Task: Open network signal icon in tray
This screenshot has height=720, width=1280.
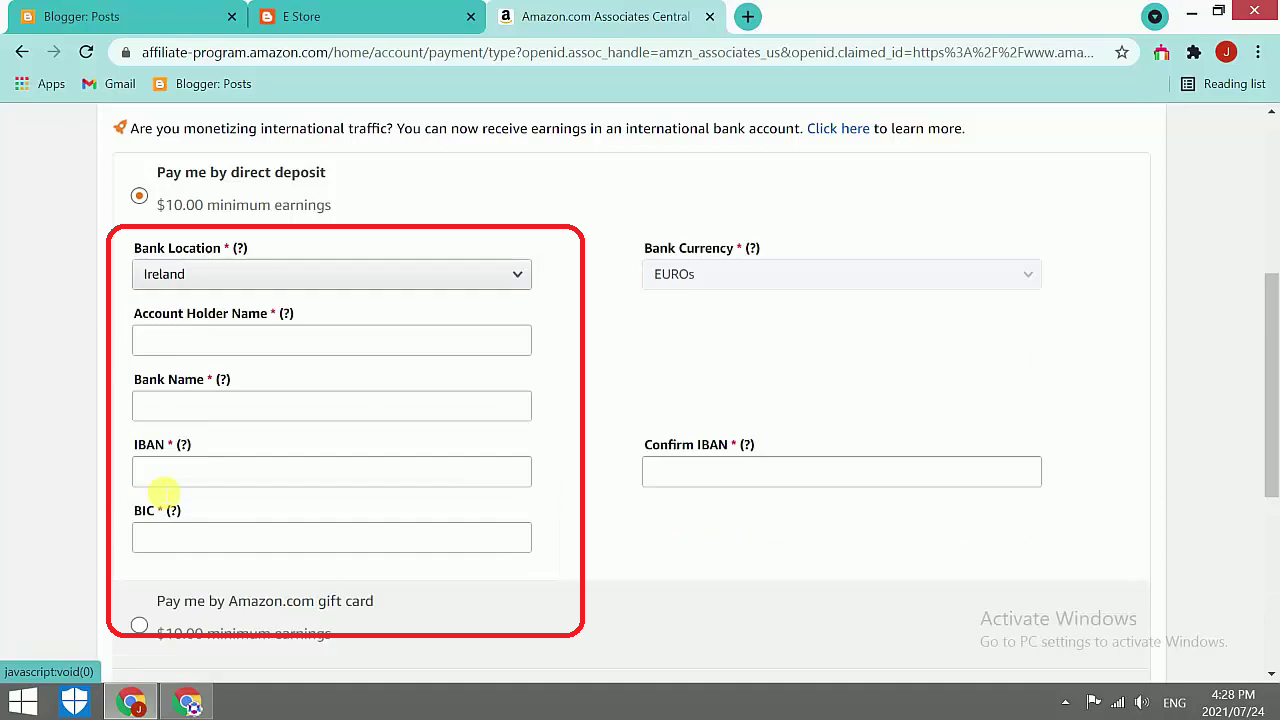Action: click(x=1118, y=702)
